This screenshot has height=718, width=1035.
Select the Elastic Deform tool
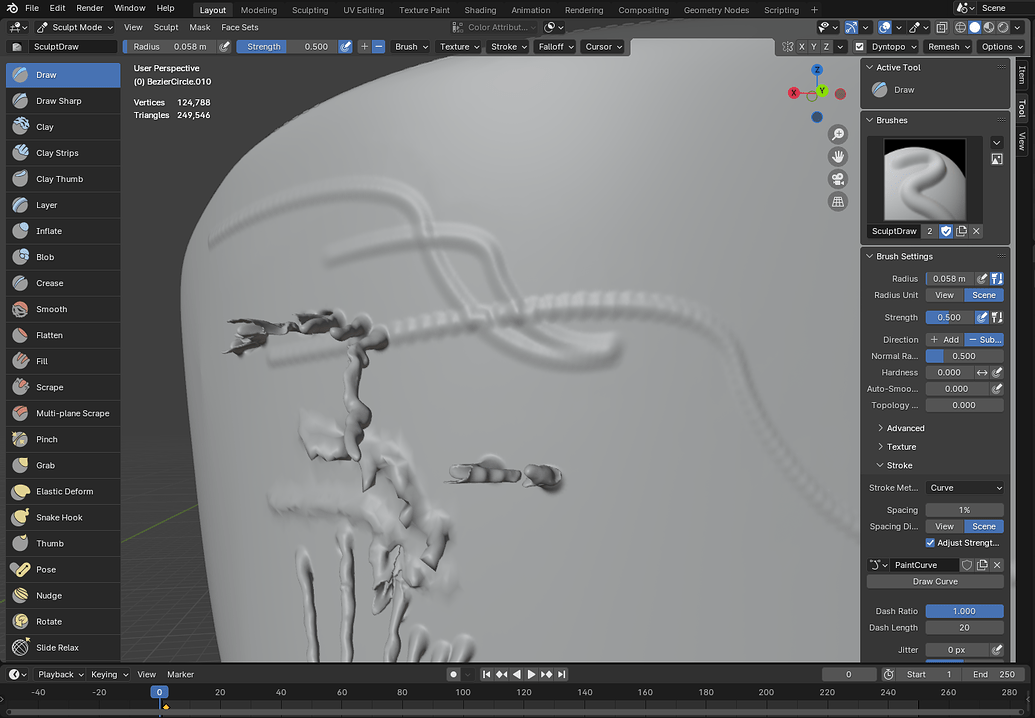coord(63,492)
